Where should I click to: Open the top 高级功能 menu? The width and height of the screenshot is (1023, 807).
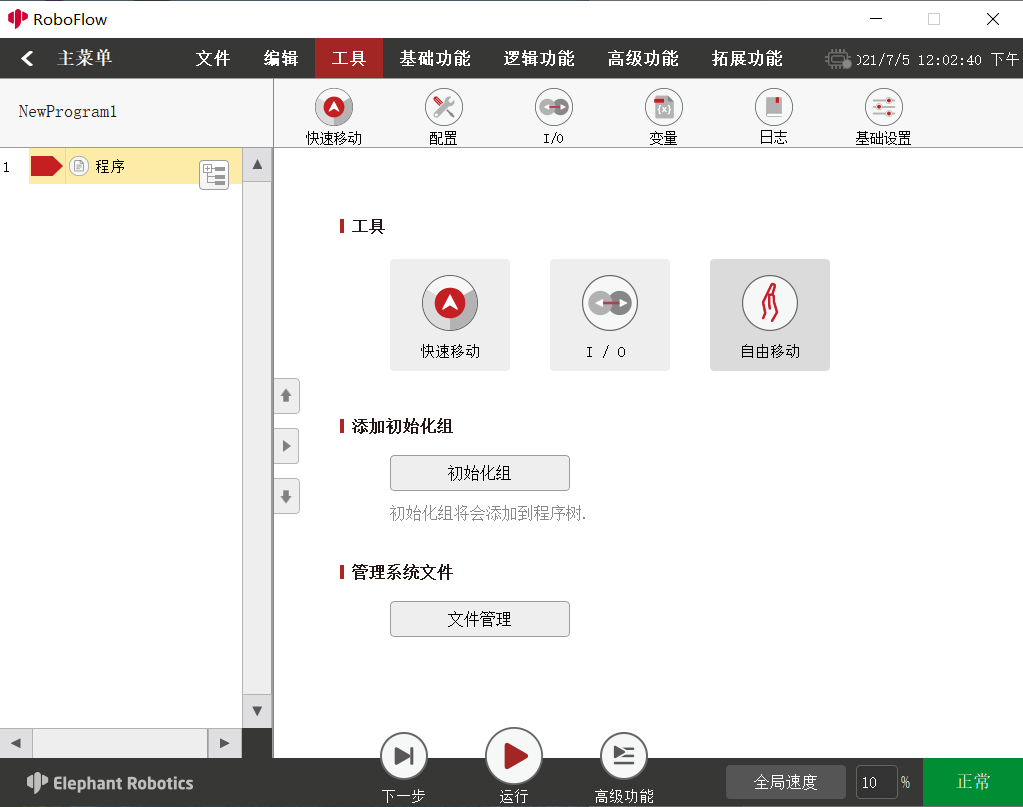[643, 59]
